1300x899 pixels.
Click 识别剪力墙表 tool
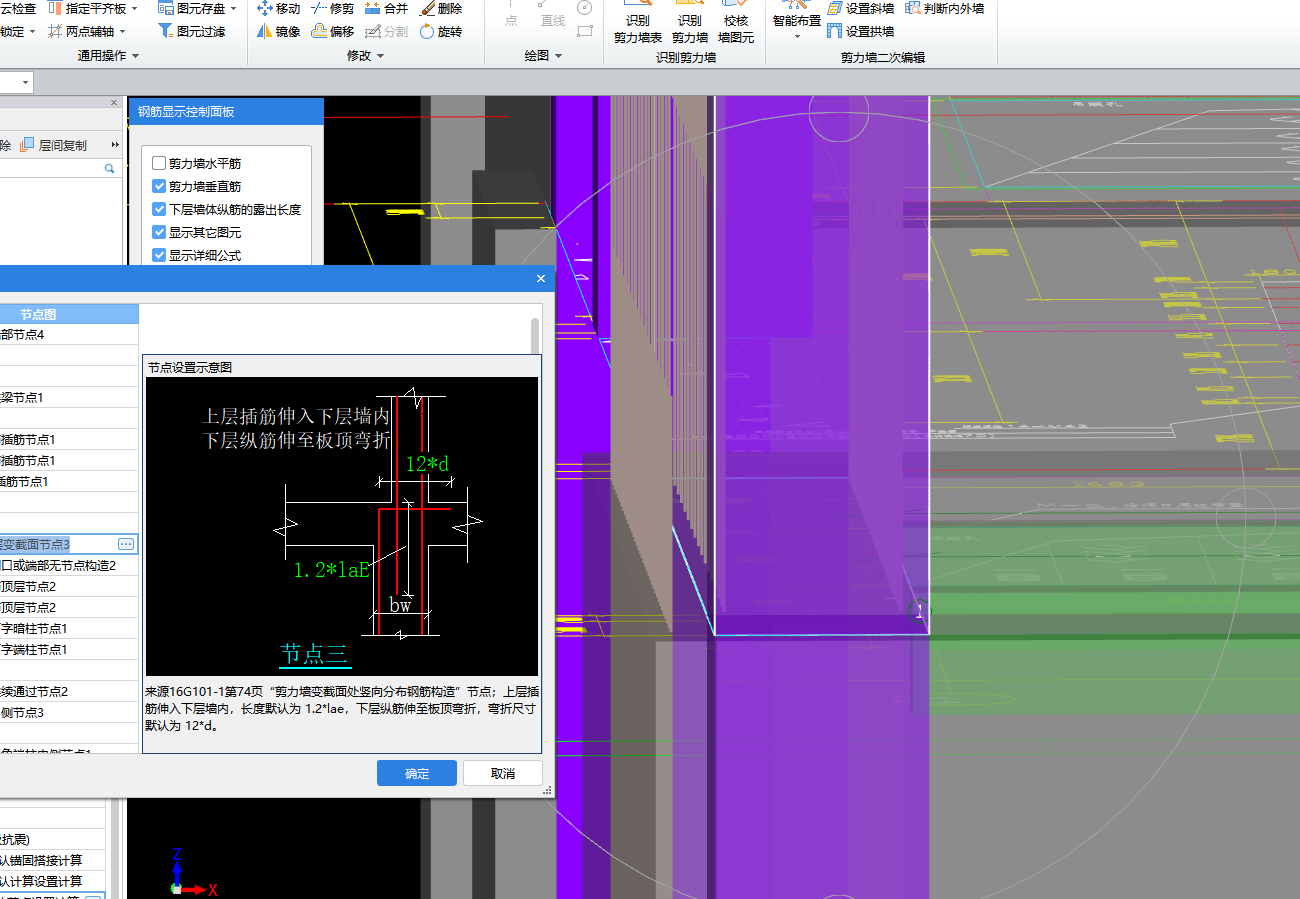pyautogui.click(x=637, y=22)
